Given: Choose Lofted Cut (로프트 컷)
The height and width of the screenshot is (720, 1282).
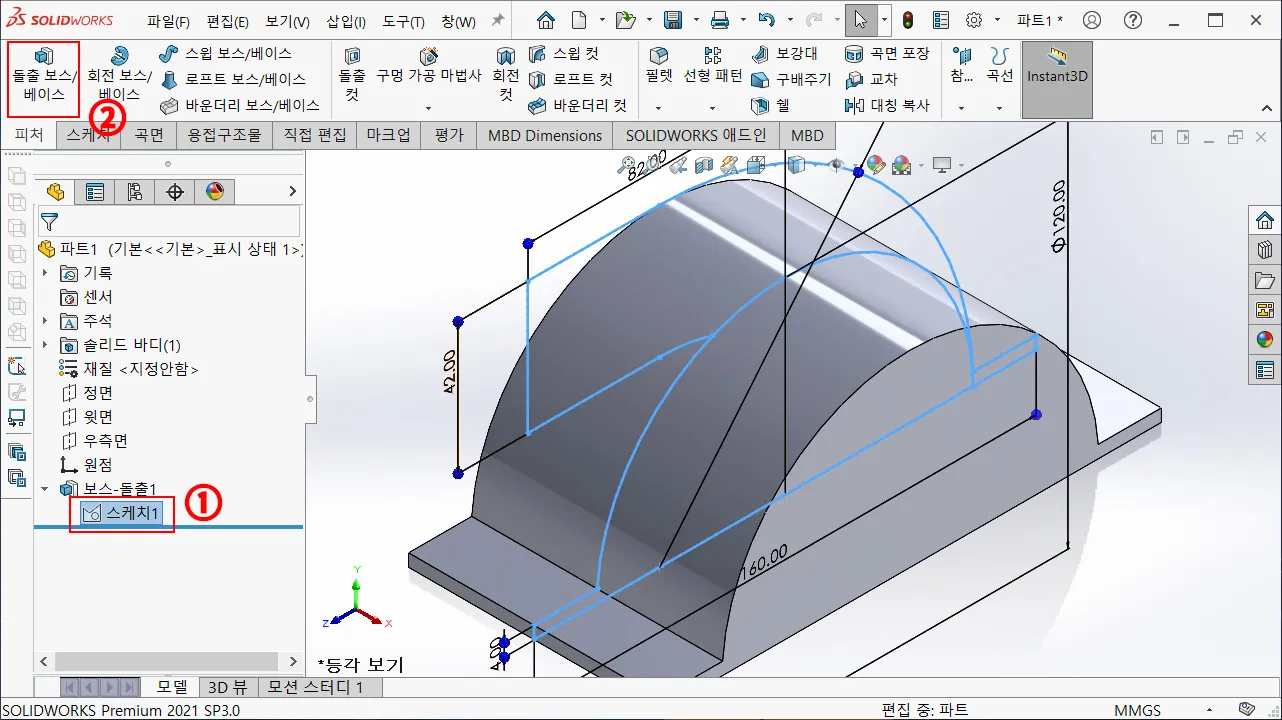Looking at the screenshot, I should tap(570, 79).
